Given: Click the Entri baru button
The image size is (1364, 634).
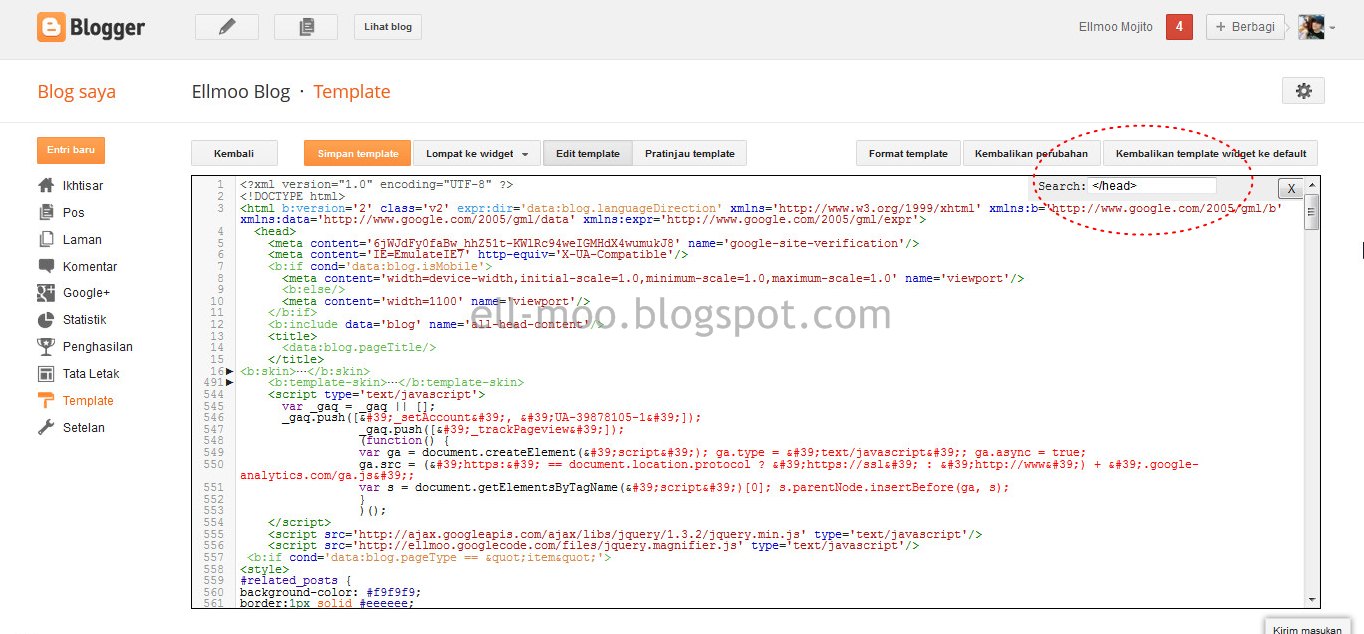Looking at the screenshot, I should click(x=71, y=150).
